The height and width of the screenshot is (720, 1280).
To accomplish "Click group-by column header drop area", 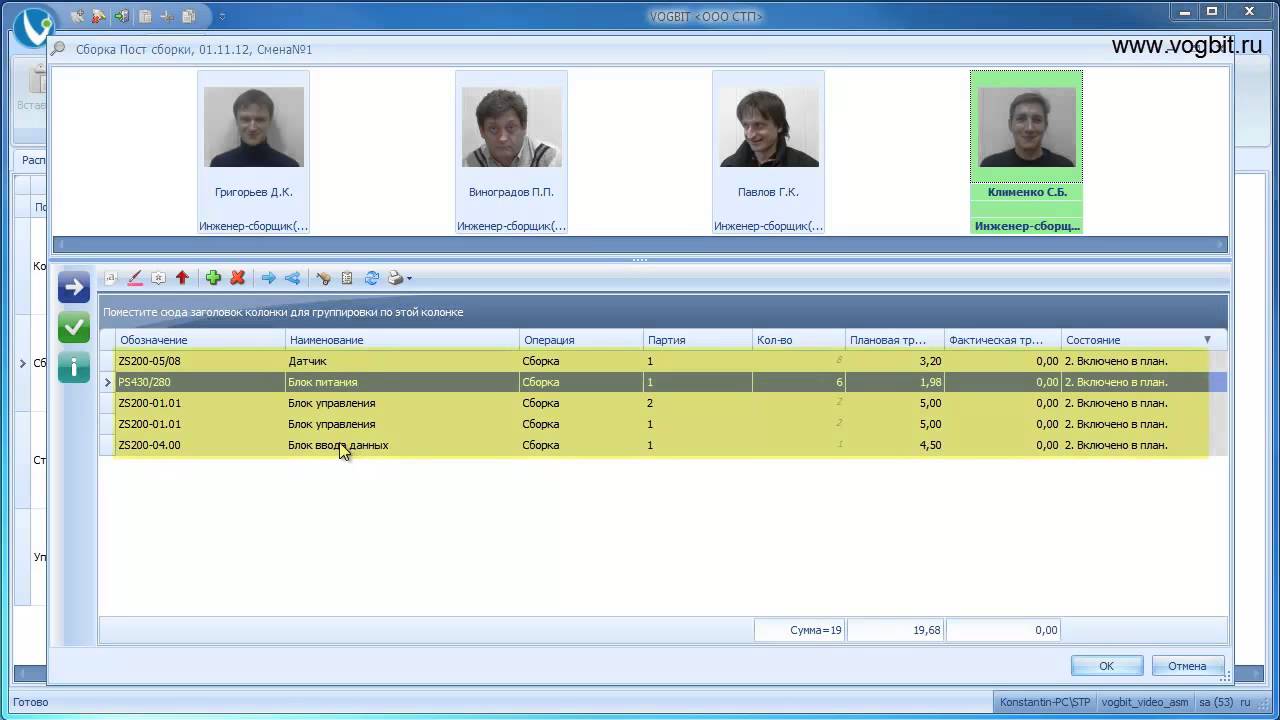I will pyautogui.click(x=663, y=312).
